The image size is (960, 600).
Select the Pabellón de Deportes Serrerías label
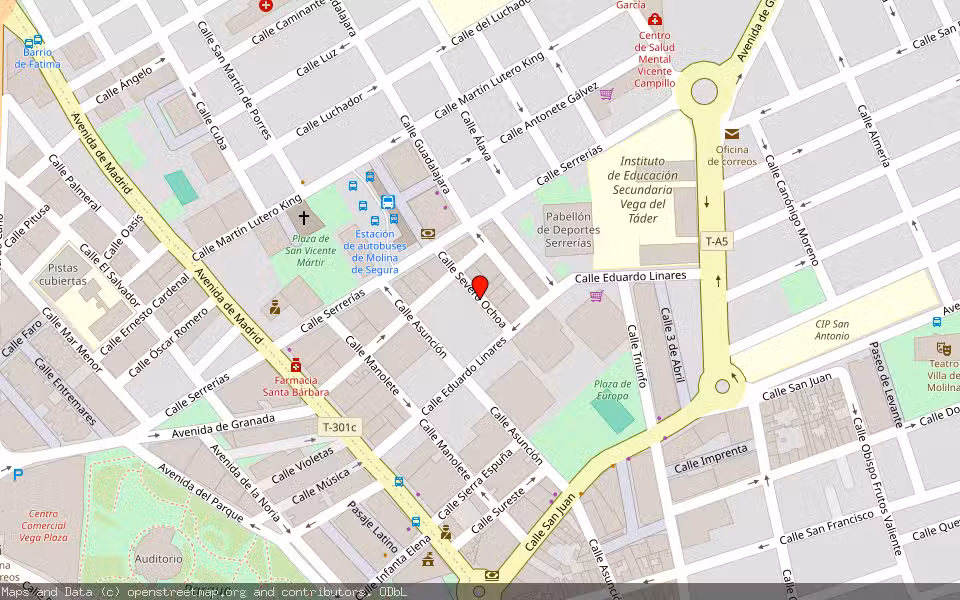[568, 230]
